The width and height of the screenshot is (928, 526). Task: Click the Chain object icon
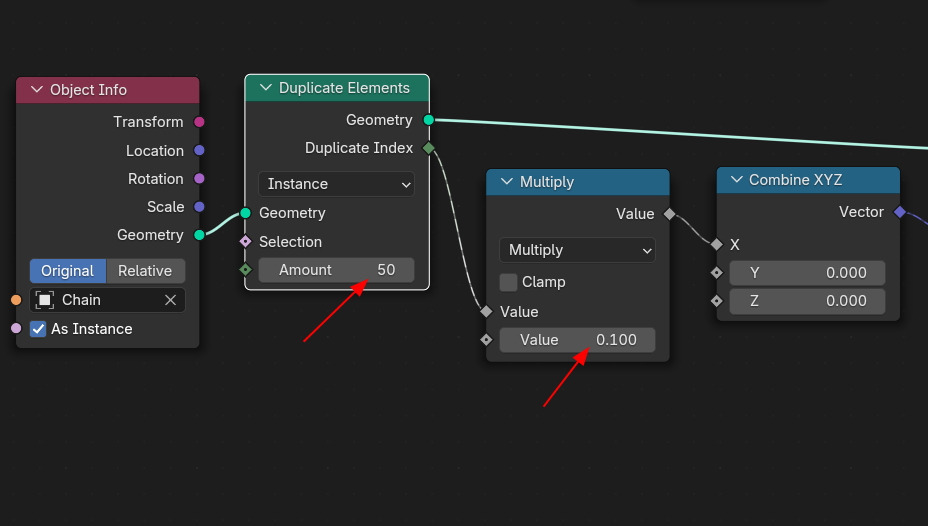pos(44,300)
